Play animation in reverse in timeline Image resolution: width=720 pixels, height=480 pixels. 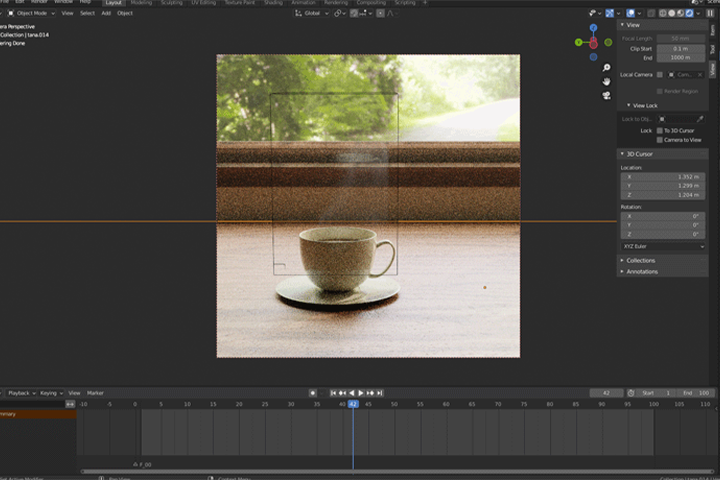click(x=352, y=393)
